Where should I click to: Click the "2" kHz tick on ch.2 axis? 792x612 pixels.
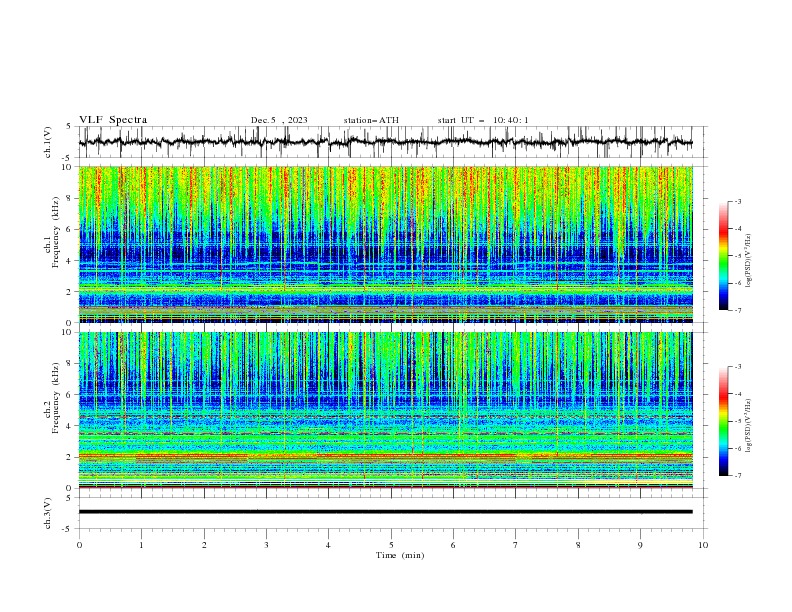71,457
